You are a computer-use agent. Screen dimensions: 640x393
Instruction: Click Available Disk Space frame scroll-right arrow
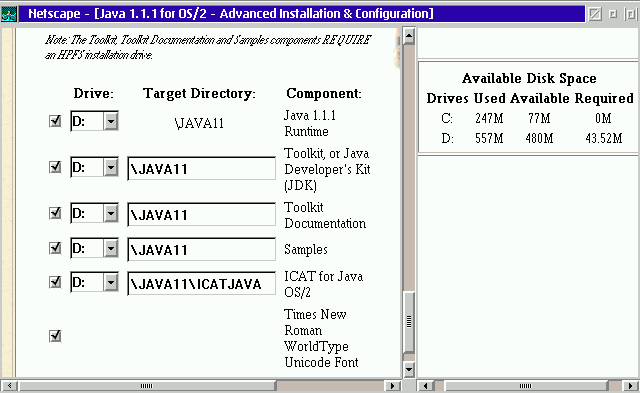pyautogui.click(x=630, y=386)
